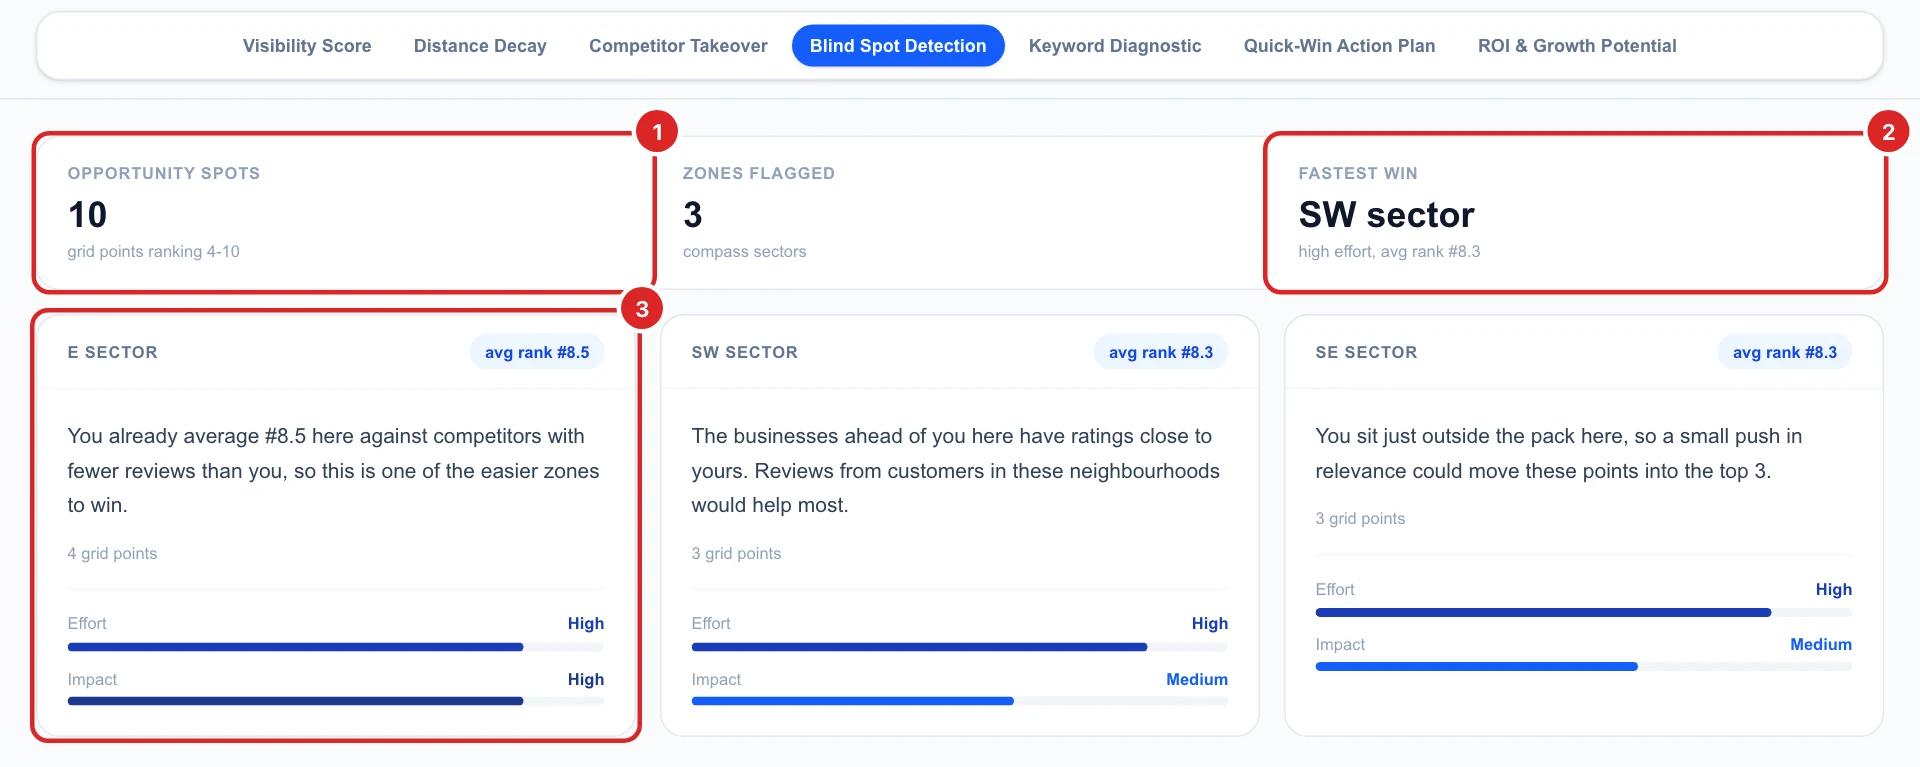Click the Opportunity Spots value "10"
Screen dimensions: 1920x767
(88, 214)
